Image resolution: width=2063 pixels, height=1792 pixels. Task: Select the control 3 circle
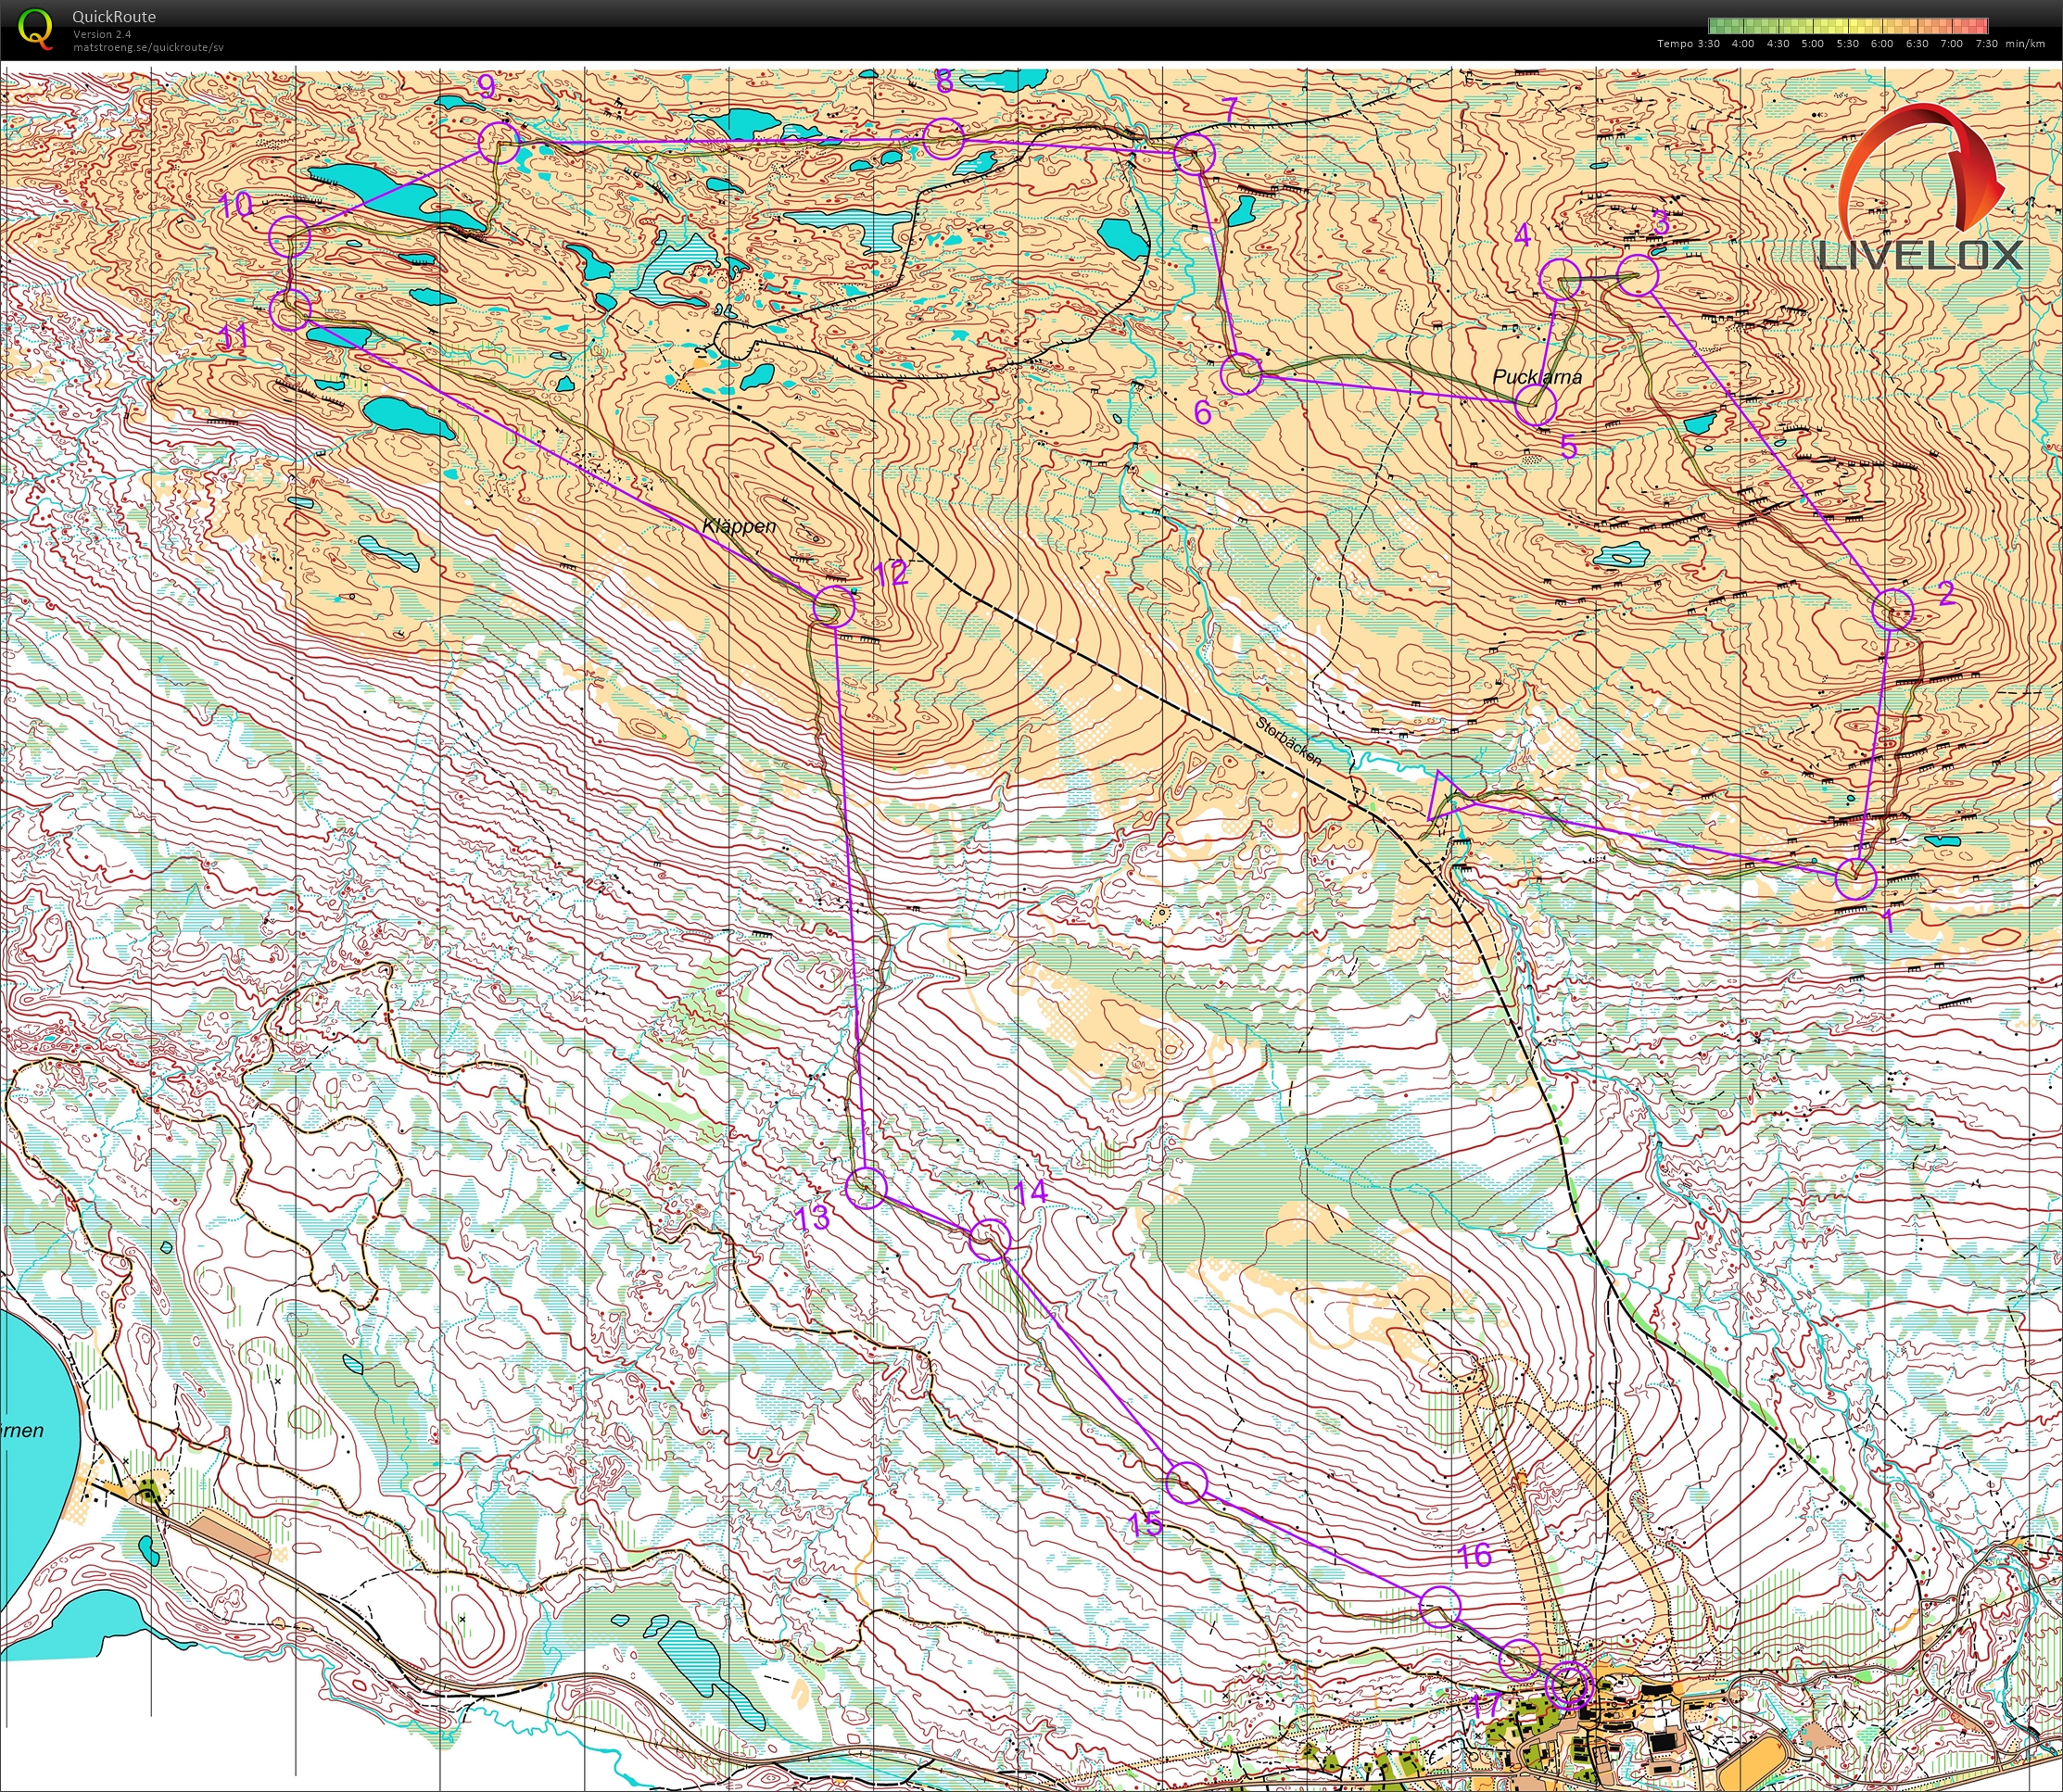tap(1637, 276)
